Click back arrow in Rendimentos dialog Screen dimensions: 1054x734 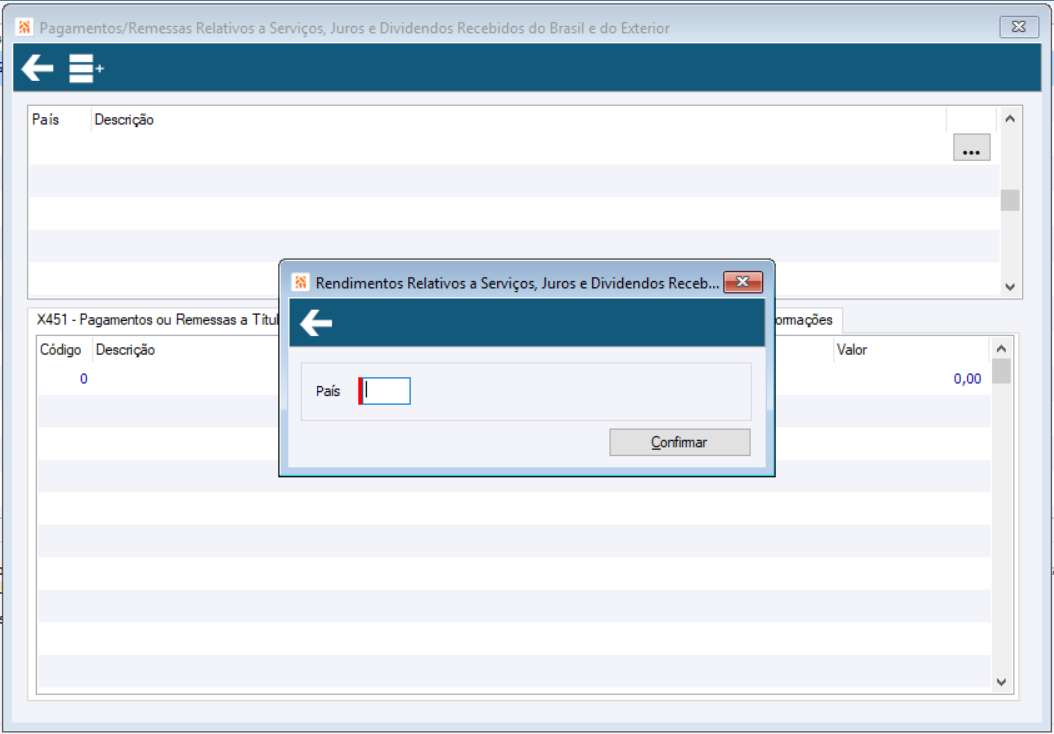(316, 323)
